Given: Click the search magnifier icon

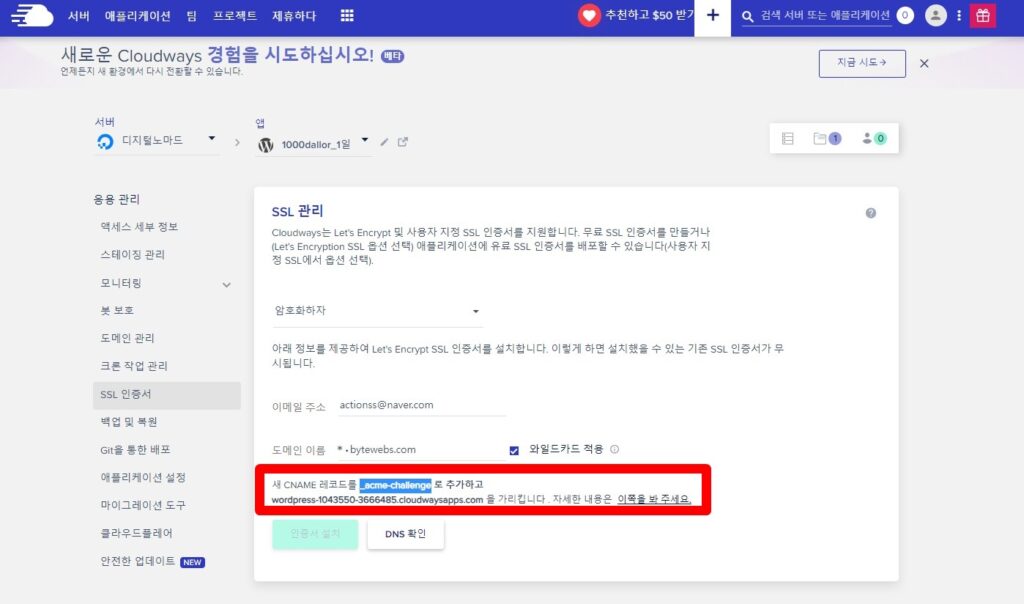Looking at the screenshot, I should 748,16.
